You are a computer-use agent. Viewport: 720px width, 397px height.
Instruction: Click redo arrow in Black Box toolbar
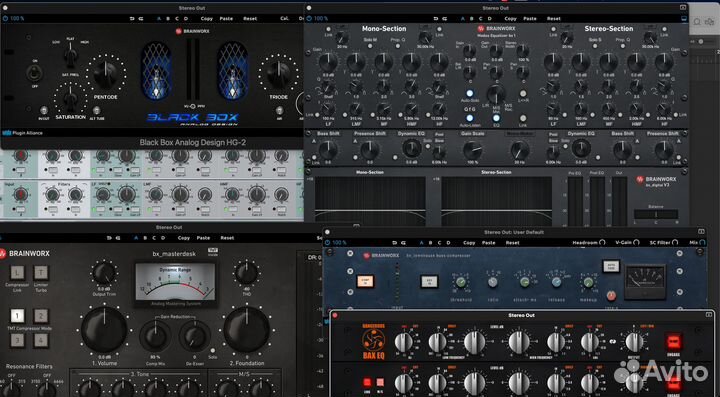[x=141, y=19]
